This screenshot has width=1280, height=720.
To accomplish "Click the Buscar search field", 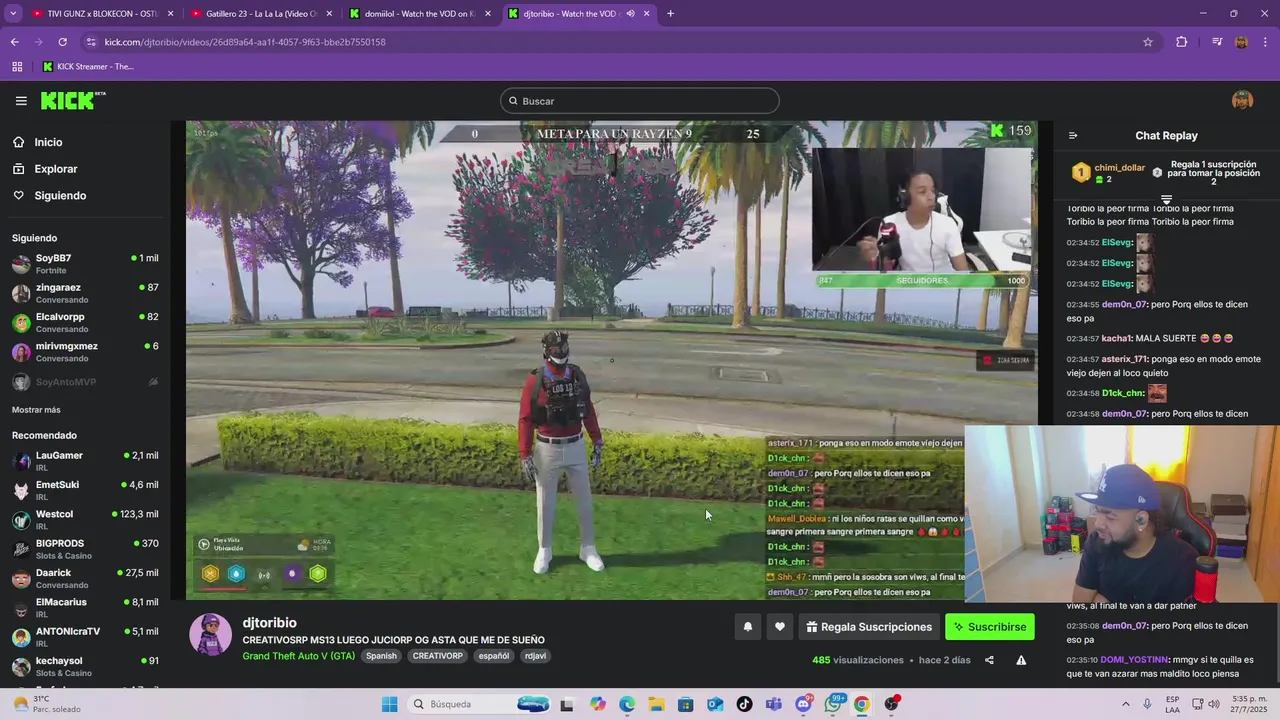I will coord(640,101).
